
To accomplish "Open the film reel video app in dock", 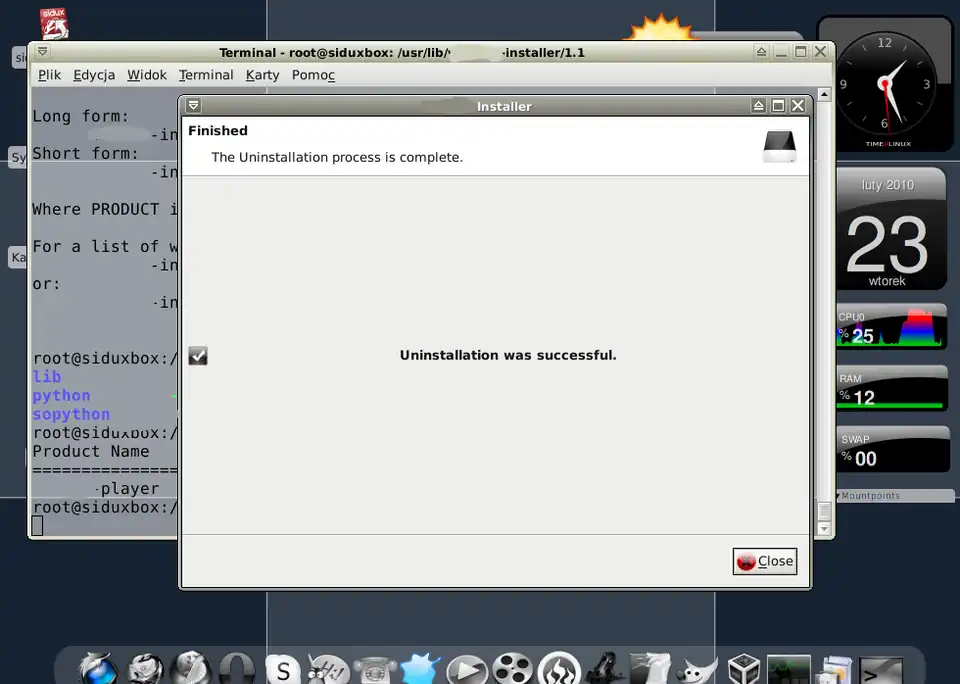I will [x=512, y=669].
